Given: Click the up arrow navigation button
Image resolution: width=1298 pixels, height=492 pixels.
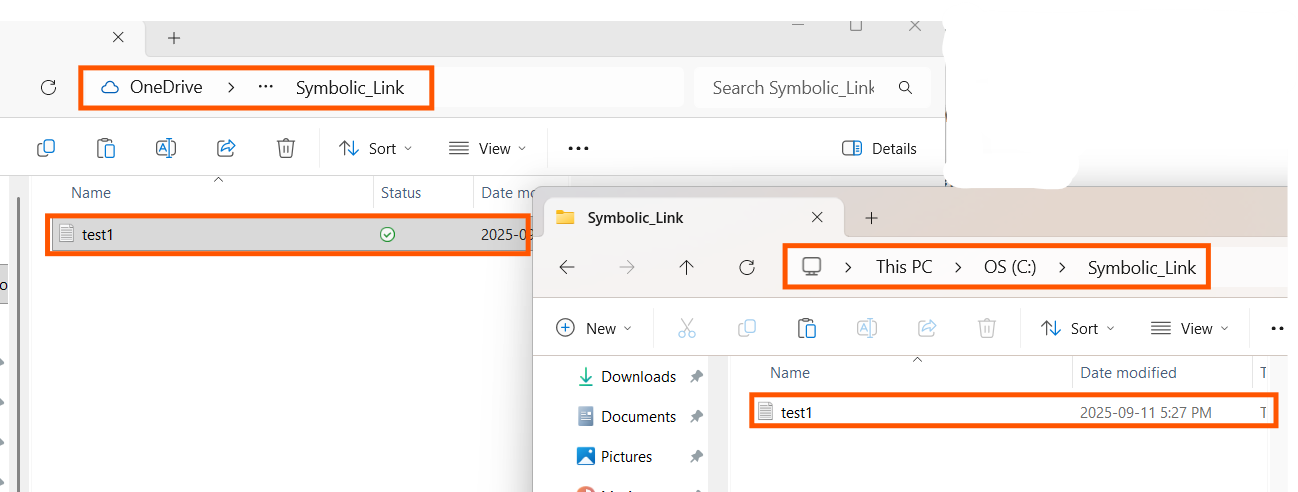Looking at the screenshot, I should pyautogui.click(x=686, y=267).
